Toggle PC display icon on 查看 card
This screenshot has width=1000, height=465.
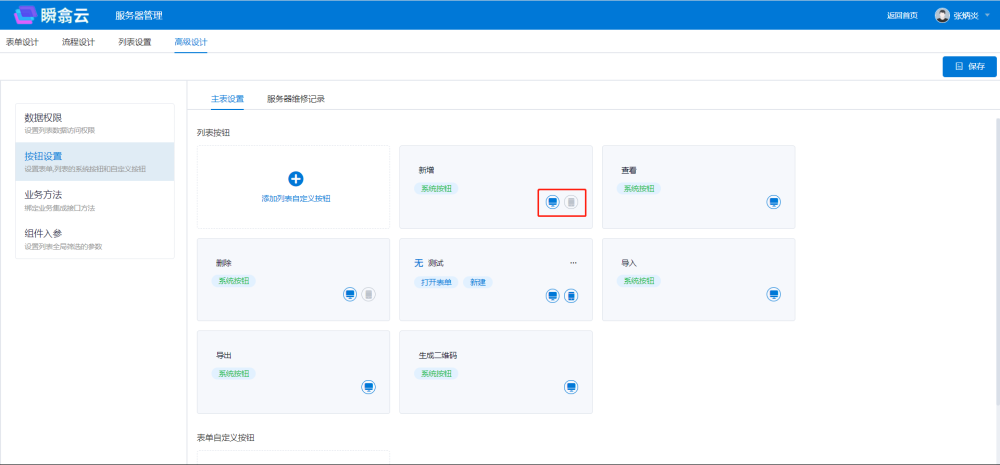774,202
